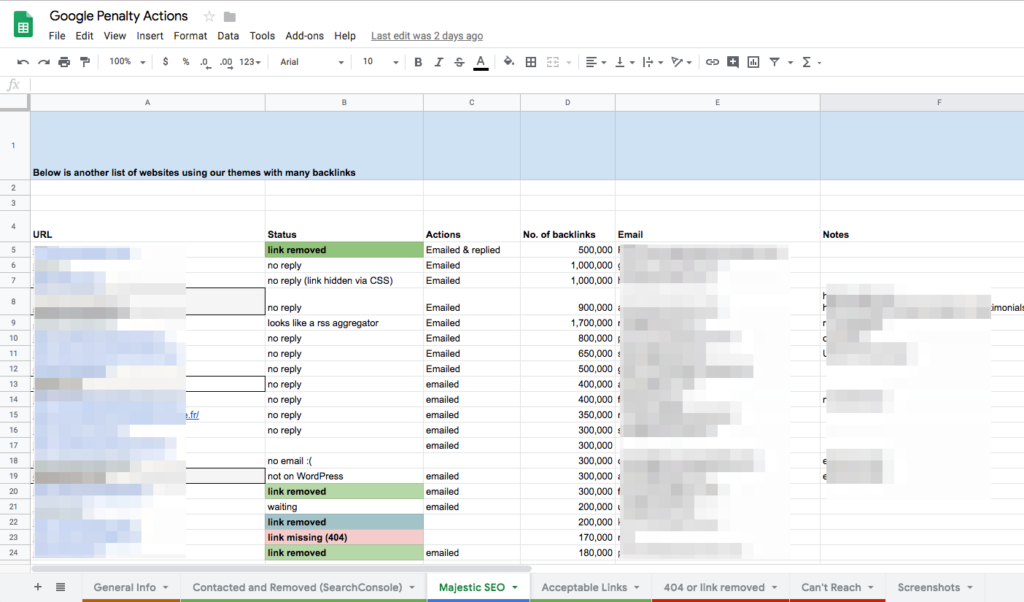Select the 'looks like a rss aggregator' cell

pos(344,323)
